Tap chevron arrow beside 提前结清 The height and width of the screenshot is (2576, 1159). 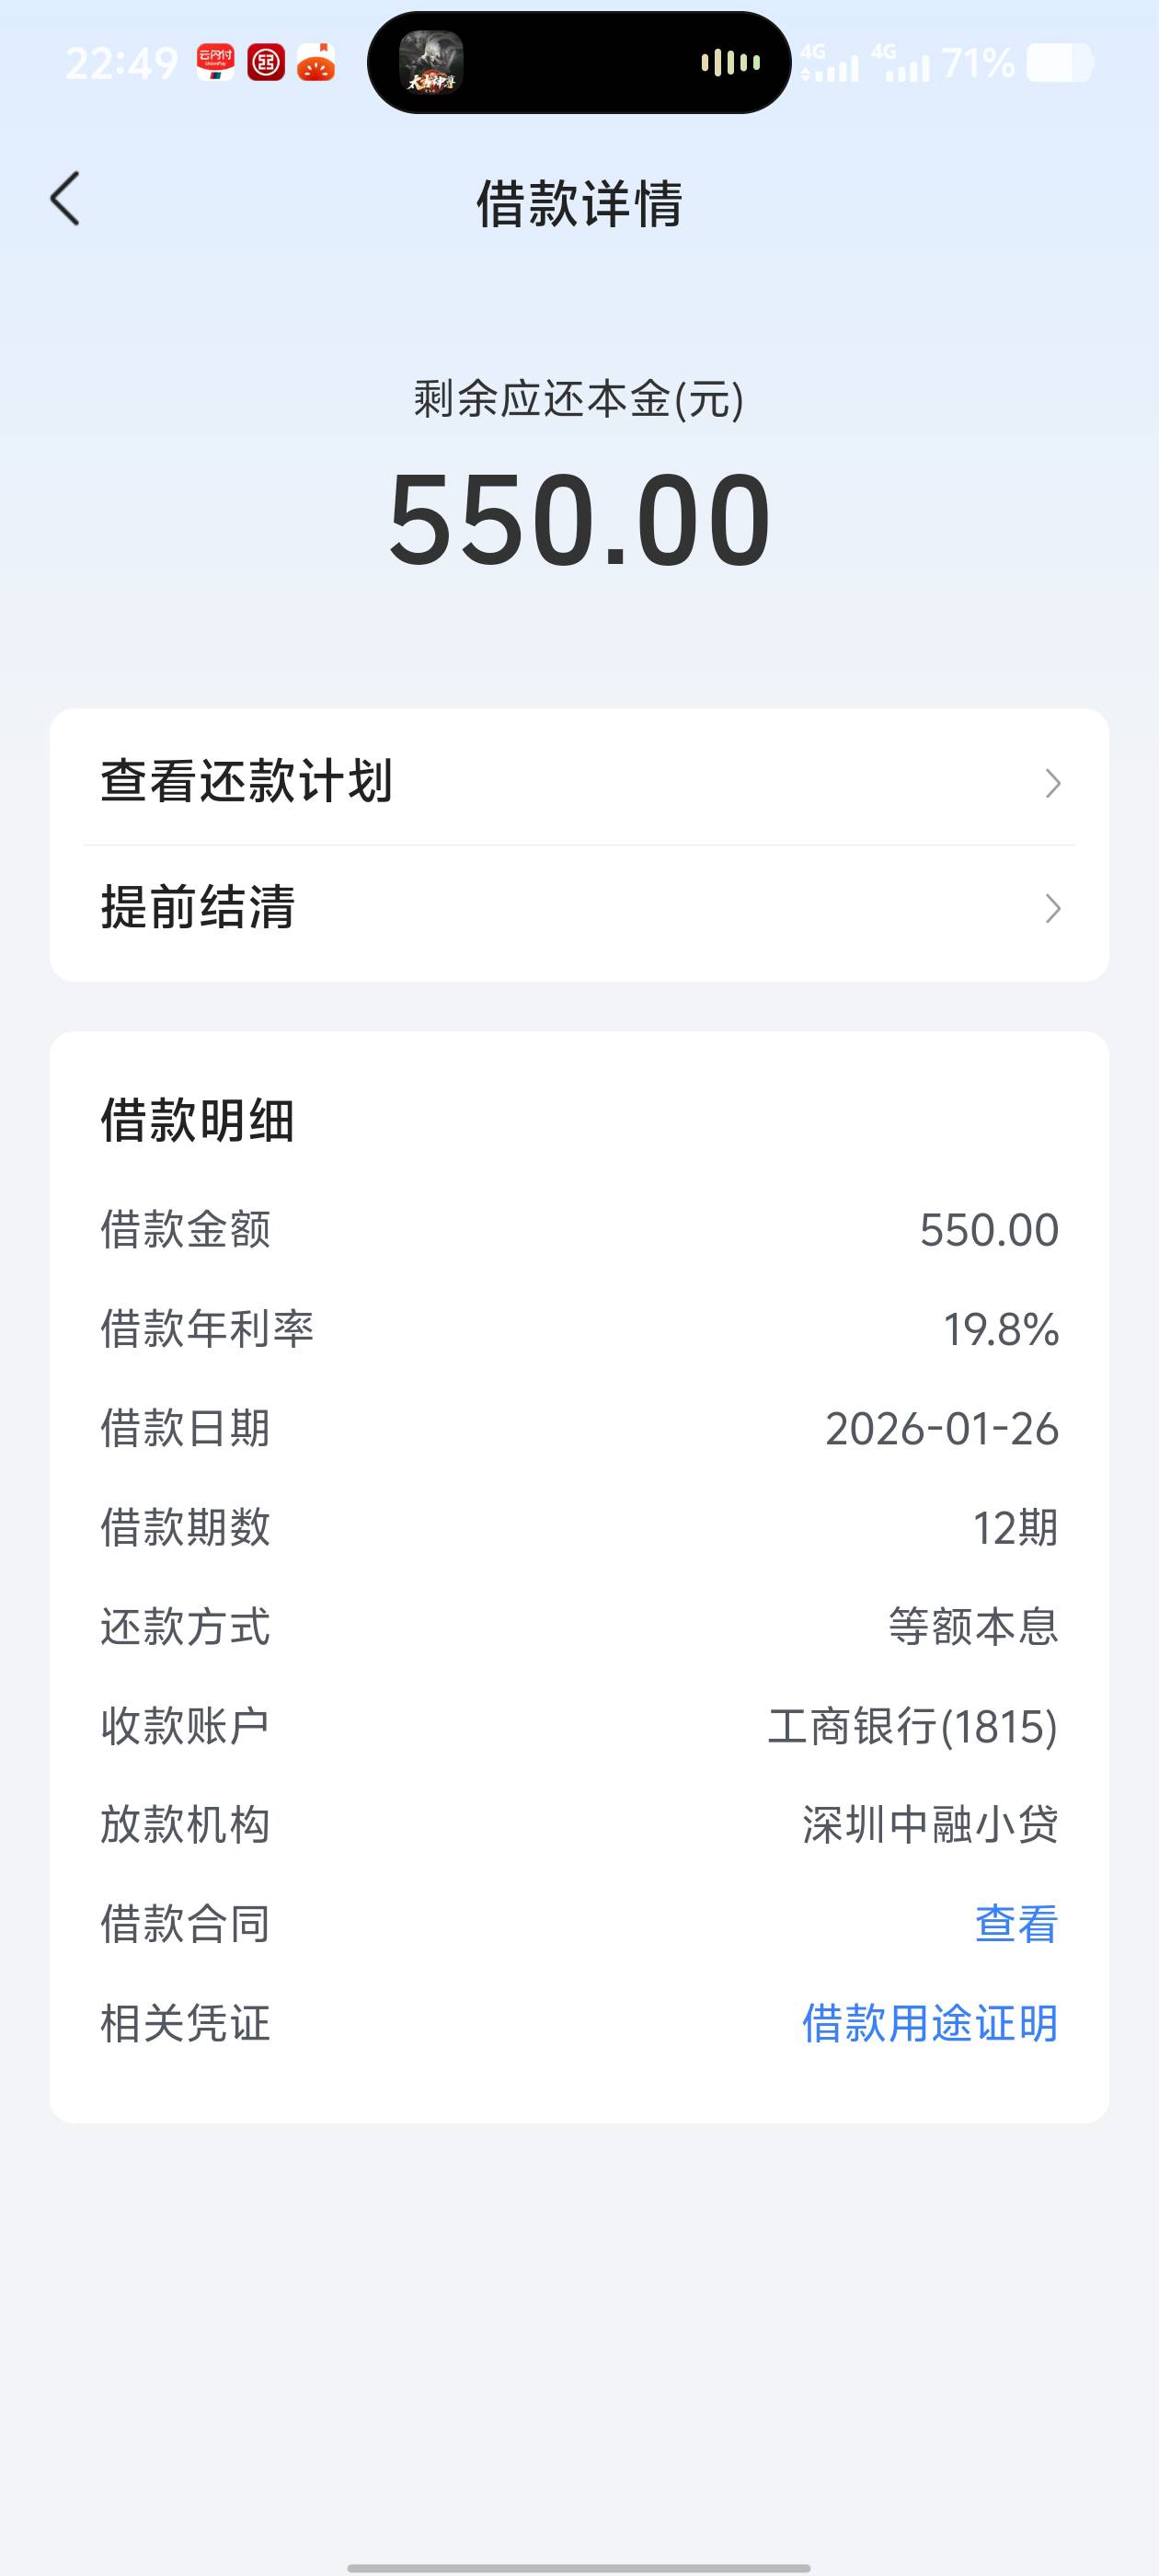(1052, 908)
